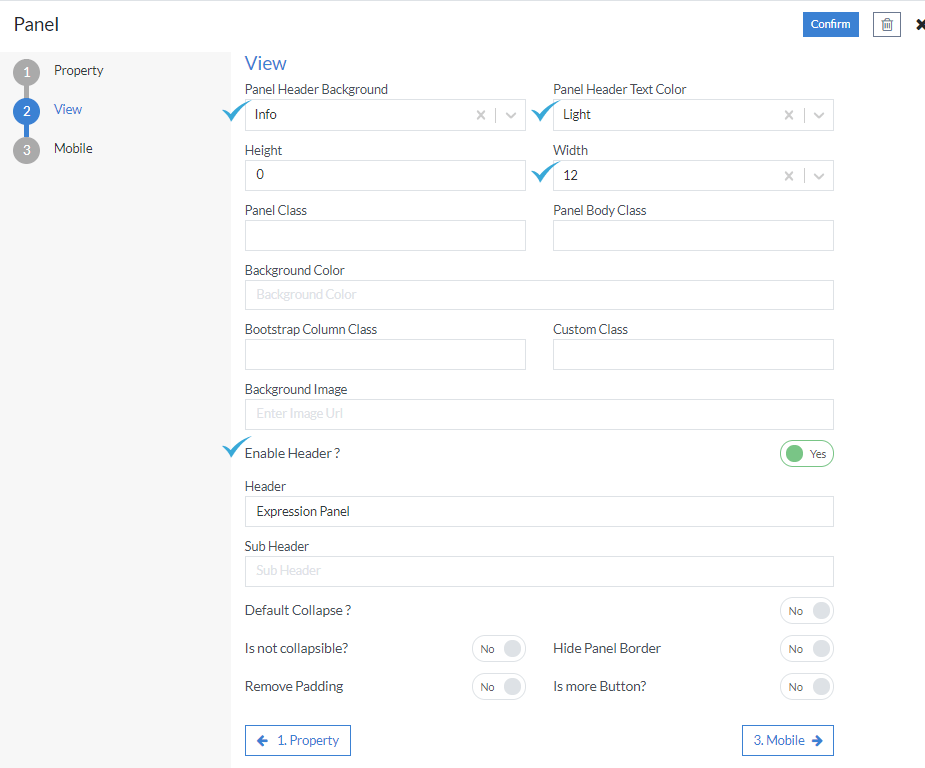The height and width of the screenshot is (768, 925).
Task: Click the Background Color input field
Action: (538, 295)
